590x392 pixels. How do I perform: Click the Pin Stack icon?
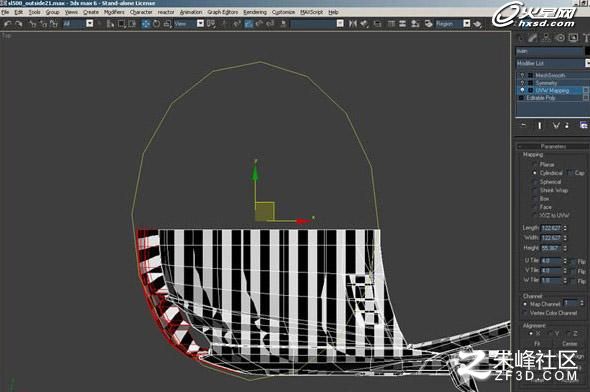click(x=523, y=125)
